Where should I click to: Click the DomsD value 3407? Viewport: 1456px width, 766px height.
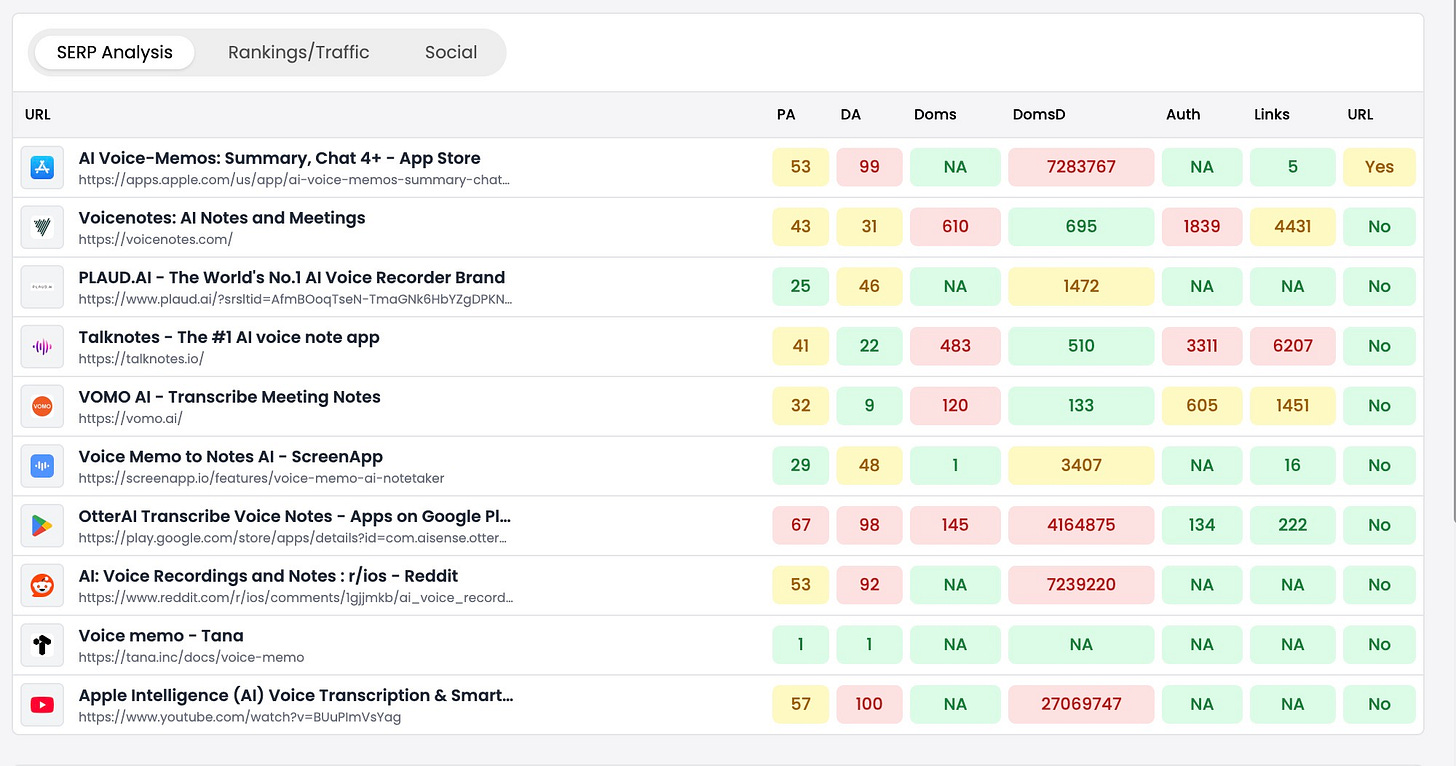pos(1081,465)
